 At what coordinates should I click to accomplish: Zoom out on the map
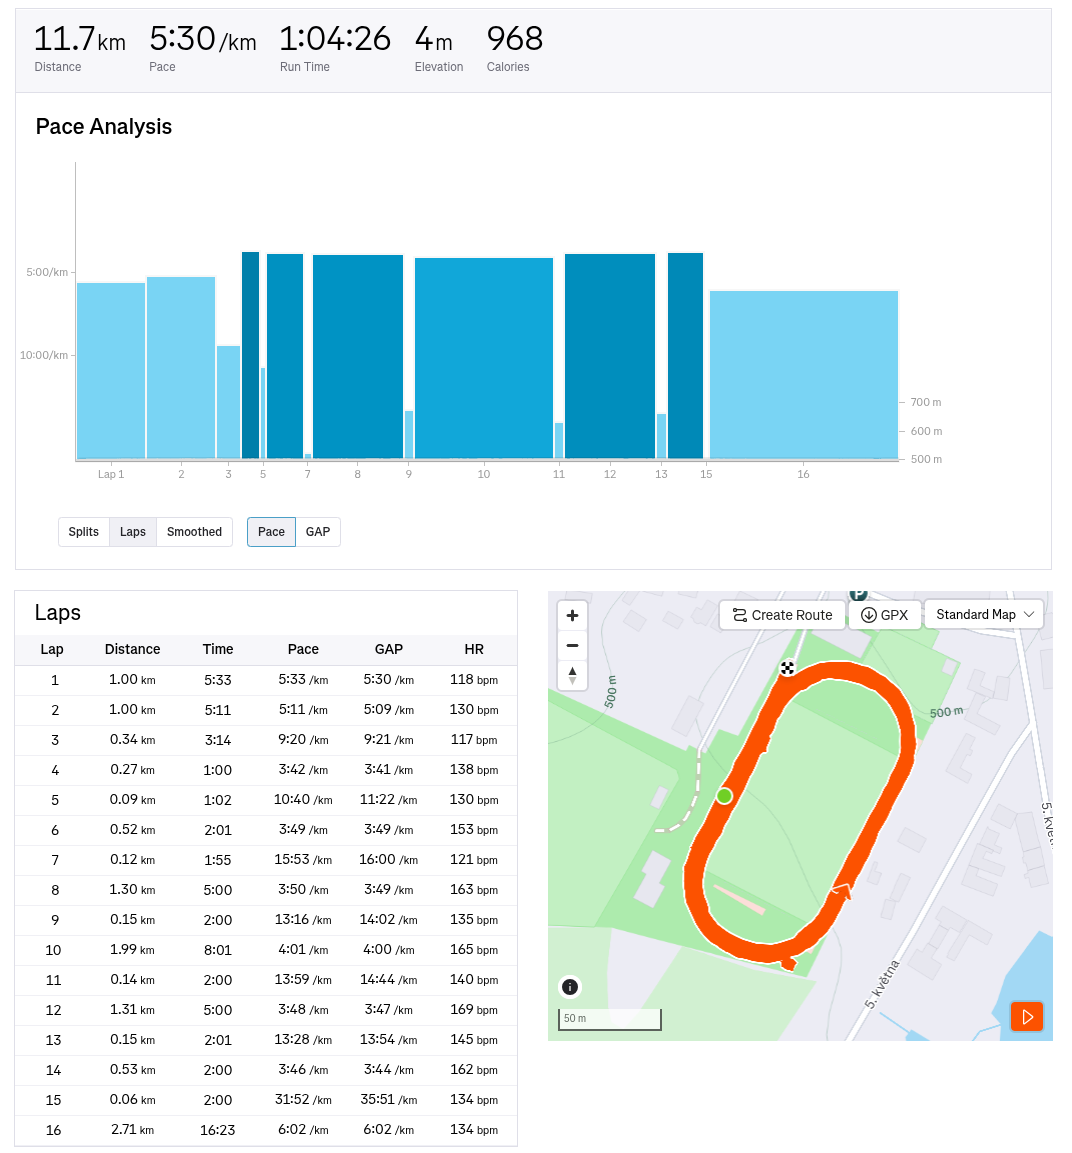point(572,646)
